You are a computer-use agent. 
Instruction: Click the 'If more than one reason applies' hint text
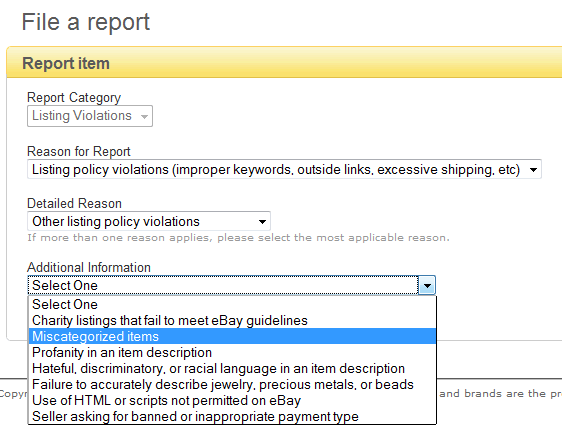click(x=238, y=238)
